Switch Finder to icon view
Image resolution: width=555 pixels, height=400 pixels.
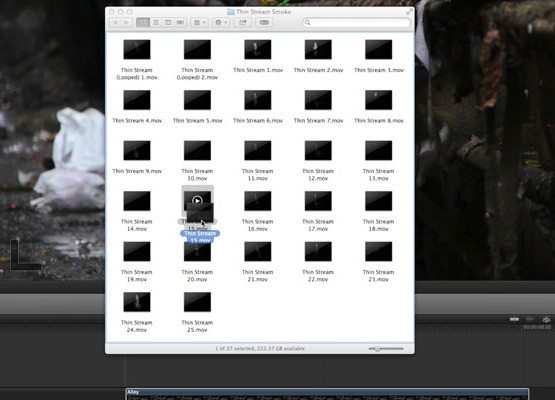pos(143,23)
